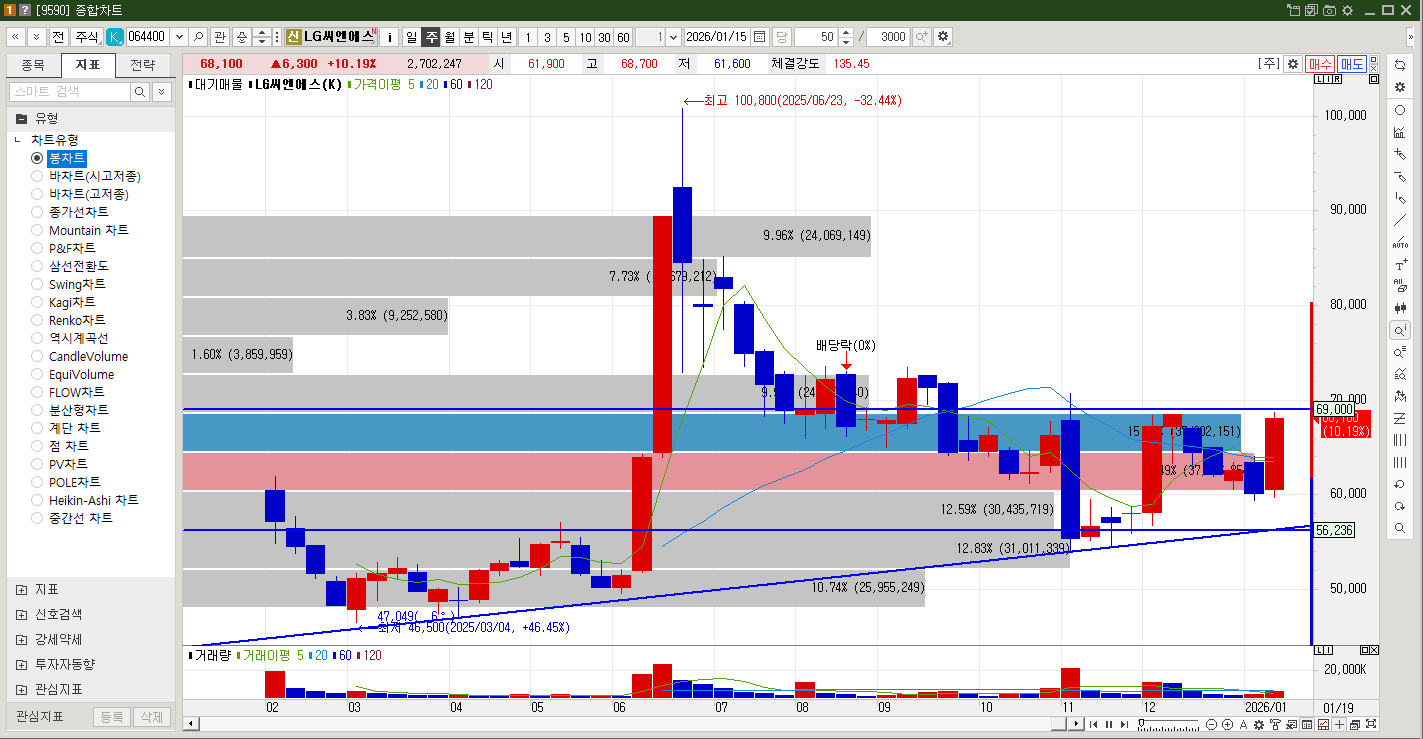Expand the 신호검색 section

22,615
